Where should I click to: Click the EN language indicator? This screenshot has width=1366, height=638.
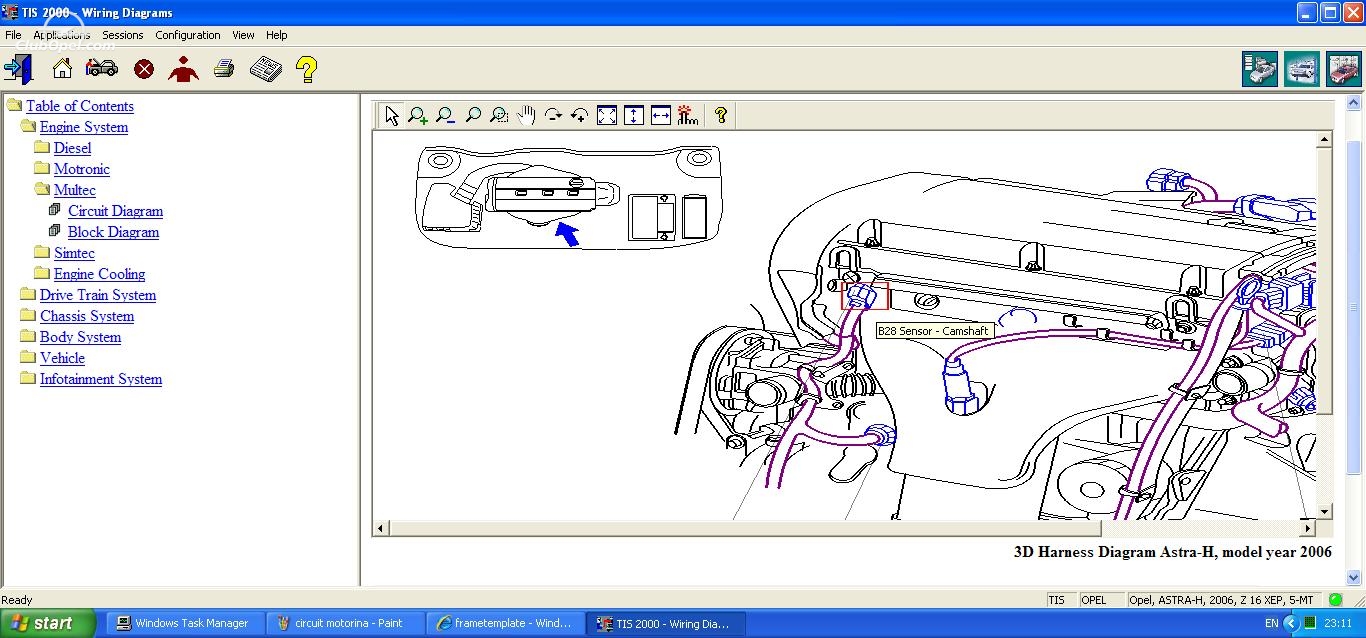point(1271,623)
